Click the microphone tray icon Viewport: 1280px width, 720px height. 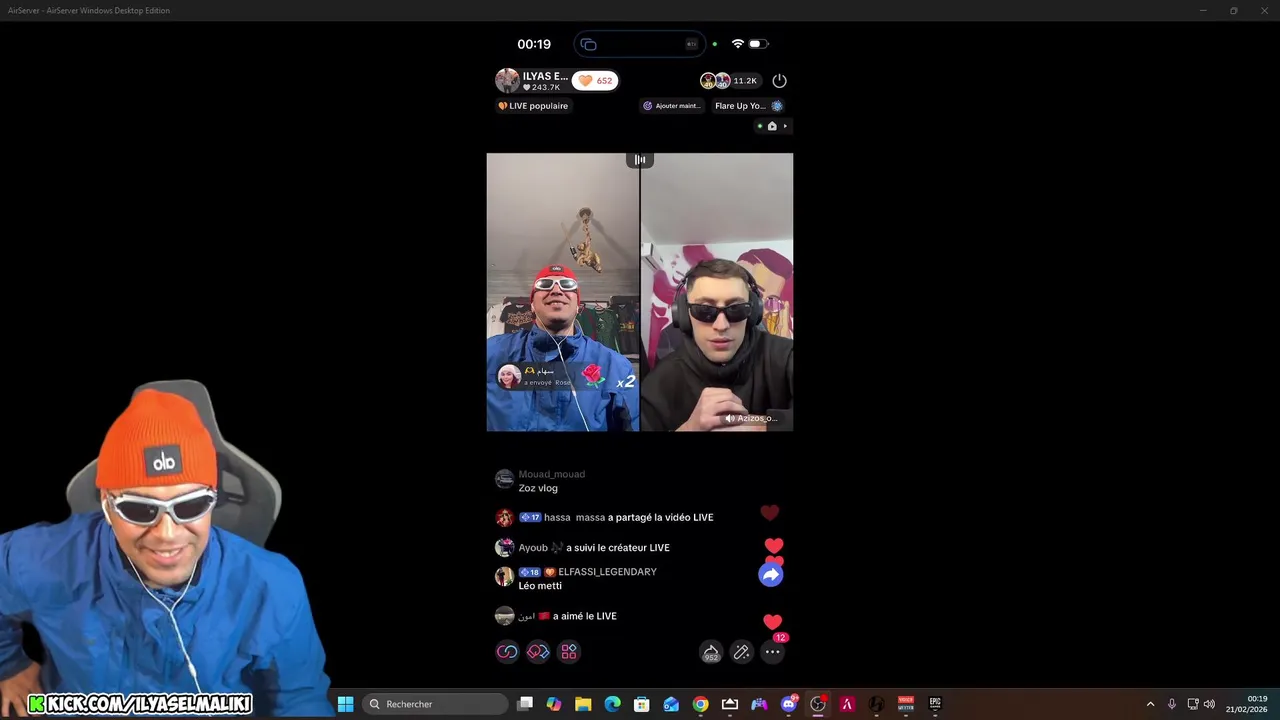tap(1172, 704)
